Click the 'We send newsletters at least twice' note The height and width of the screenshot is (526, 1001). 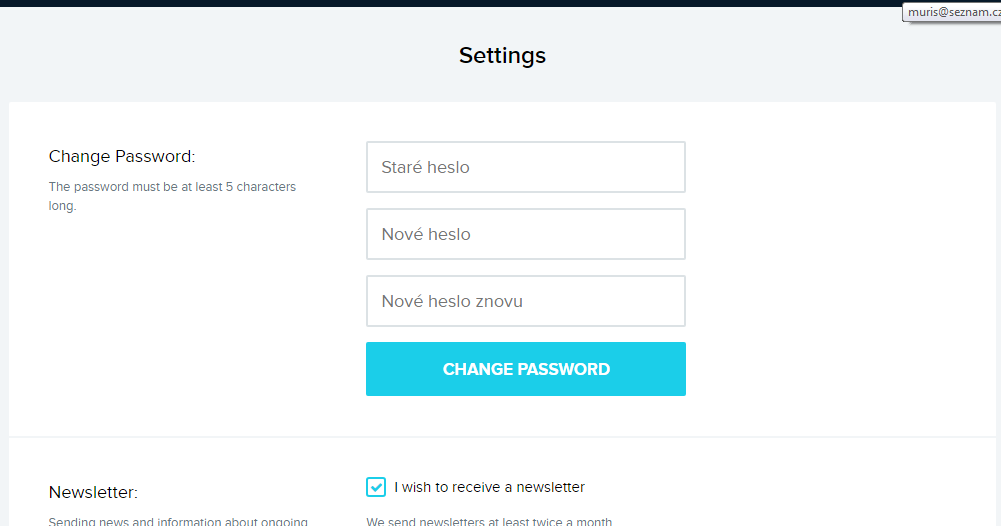[489, 521]
